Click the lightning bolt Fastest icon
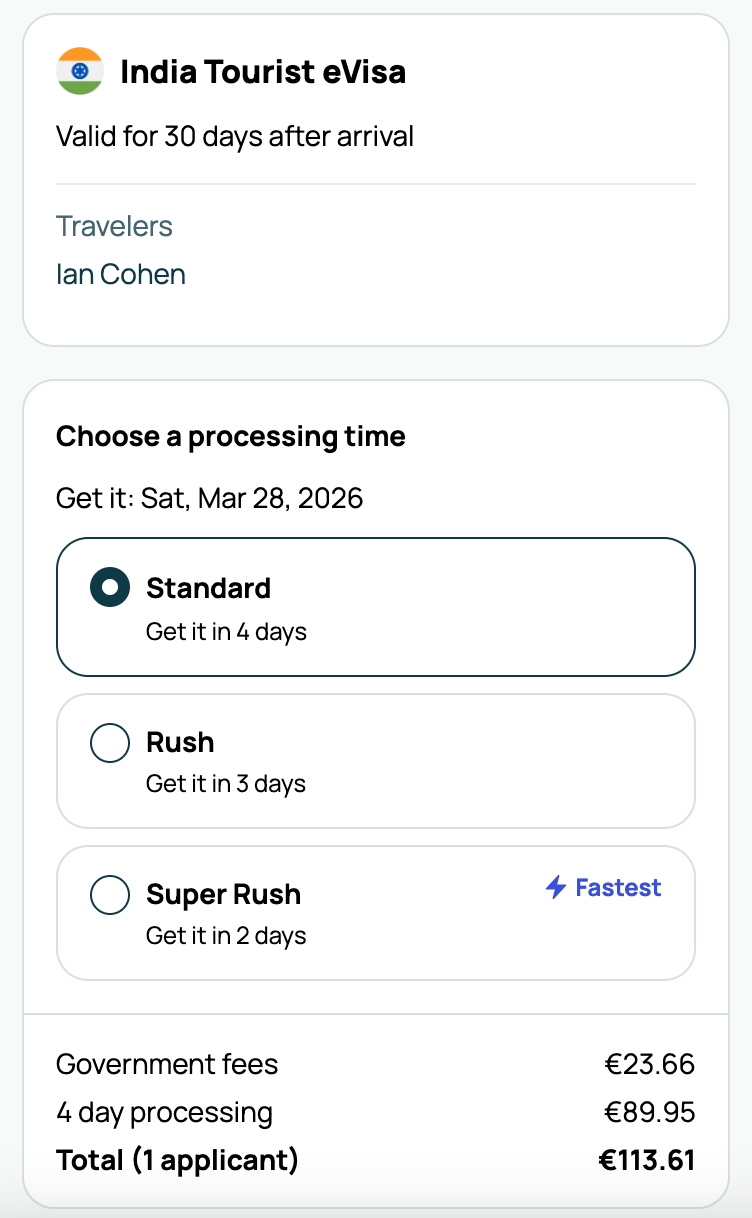 pos(556,888)
